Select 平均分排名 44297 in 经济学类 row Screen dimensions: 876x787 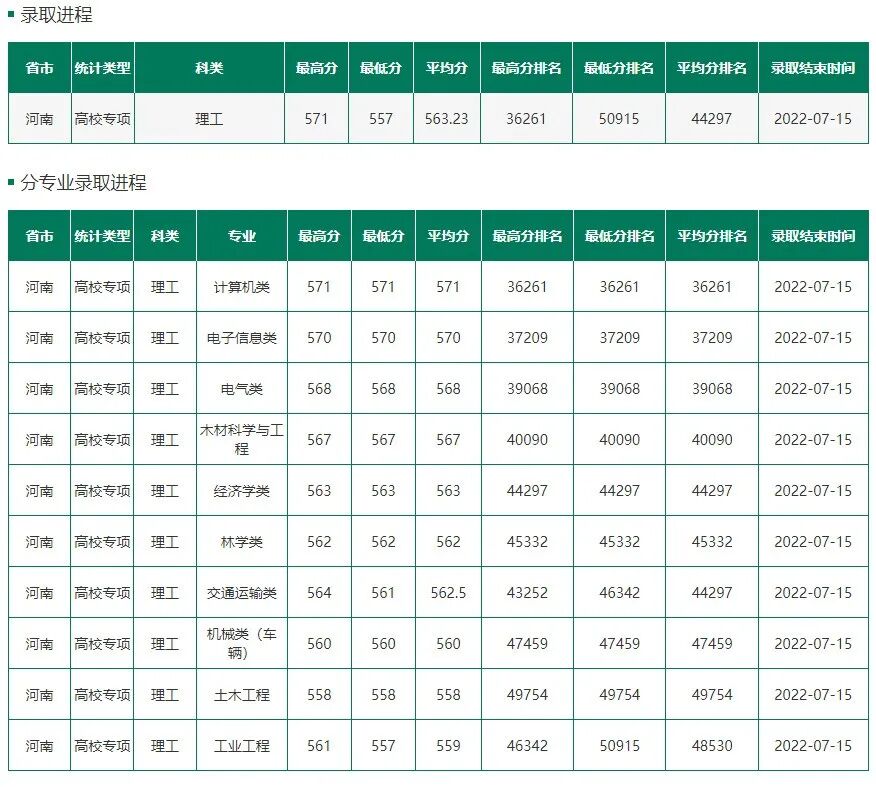pos(712,491)
